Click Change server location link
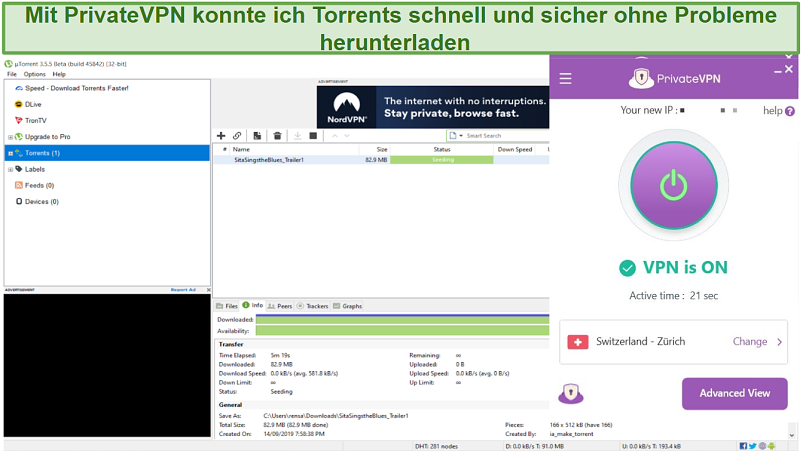The height and width of the screenshot is (451, 806). pos(750,341)
